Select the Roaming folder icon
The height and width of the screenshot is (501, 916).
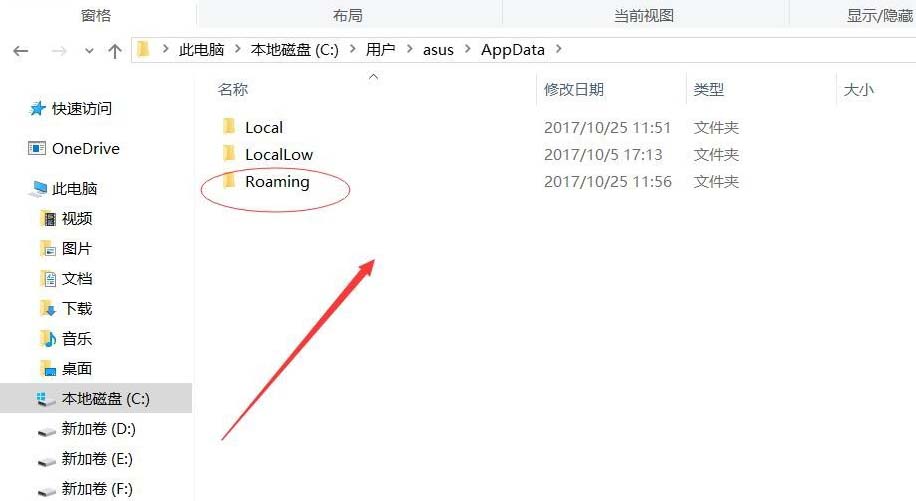click(x=229, y=181)
